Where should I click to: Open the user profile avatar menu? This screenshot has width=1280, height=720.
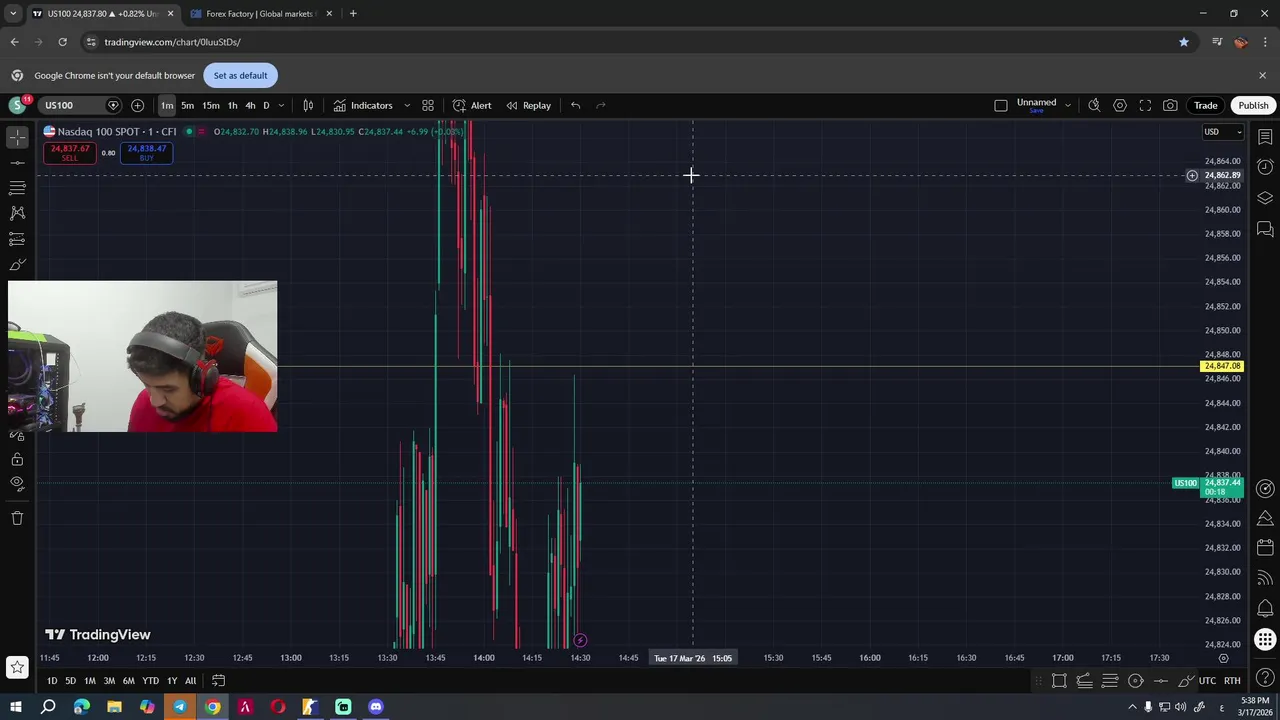tap(17, 105)
